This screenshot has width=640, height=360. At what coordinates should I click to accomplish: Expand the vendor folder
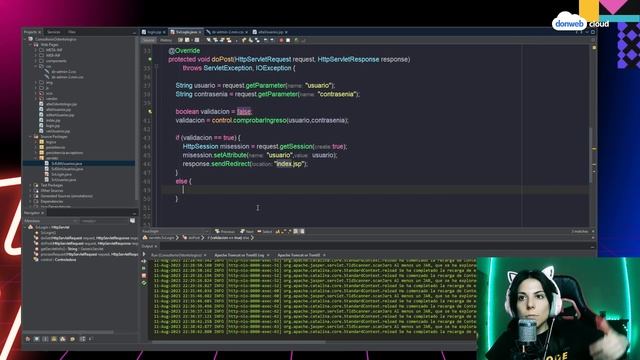(36, 98)
